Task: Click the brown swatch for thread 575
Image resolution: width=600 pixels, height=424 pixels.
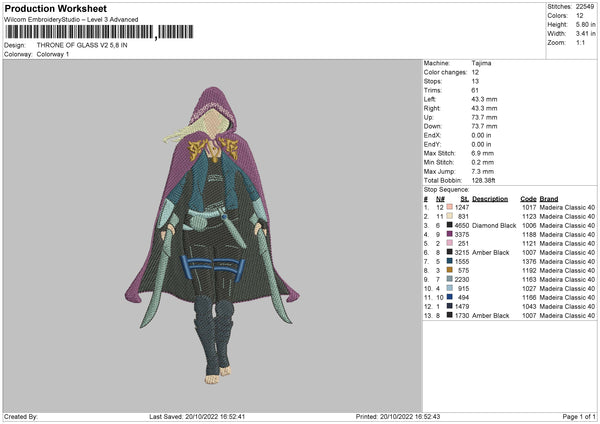Action: pyautogui.click(x=451, y=270)
